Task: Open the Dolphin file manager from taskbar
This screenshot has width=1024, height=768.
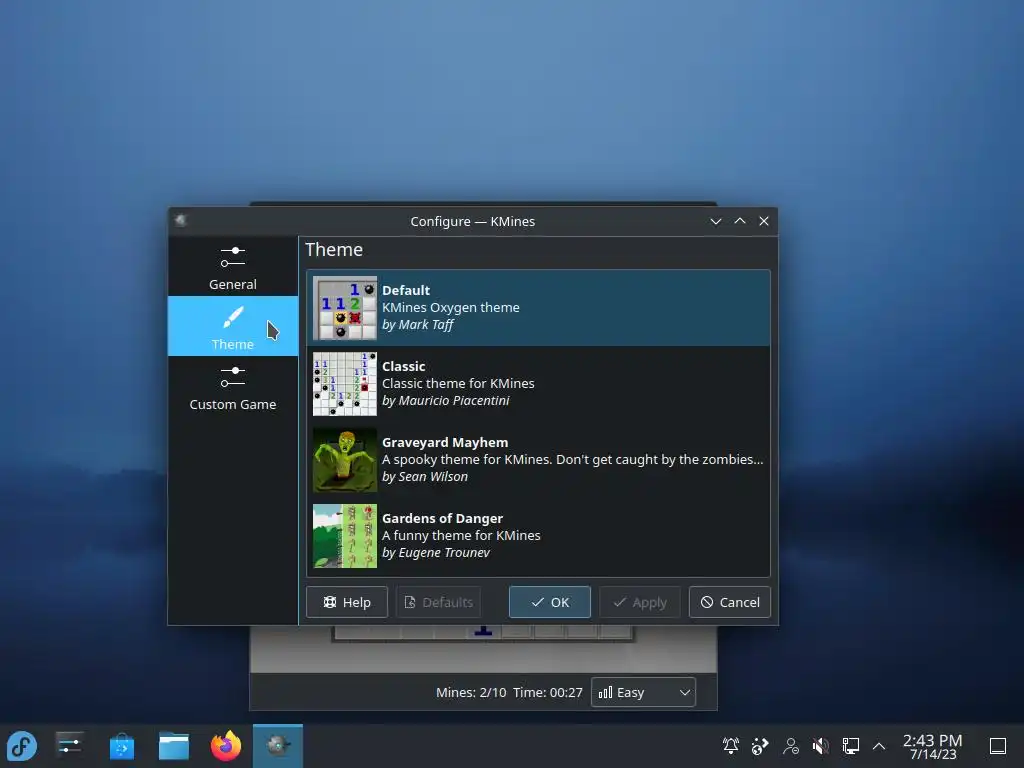Action: click(174, 746)
